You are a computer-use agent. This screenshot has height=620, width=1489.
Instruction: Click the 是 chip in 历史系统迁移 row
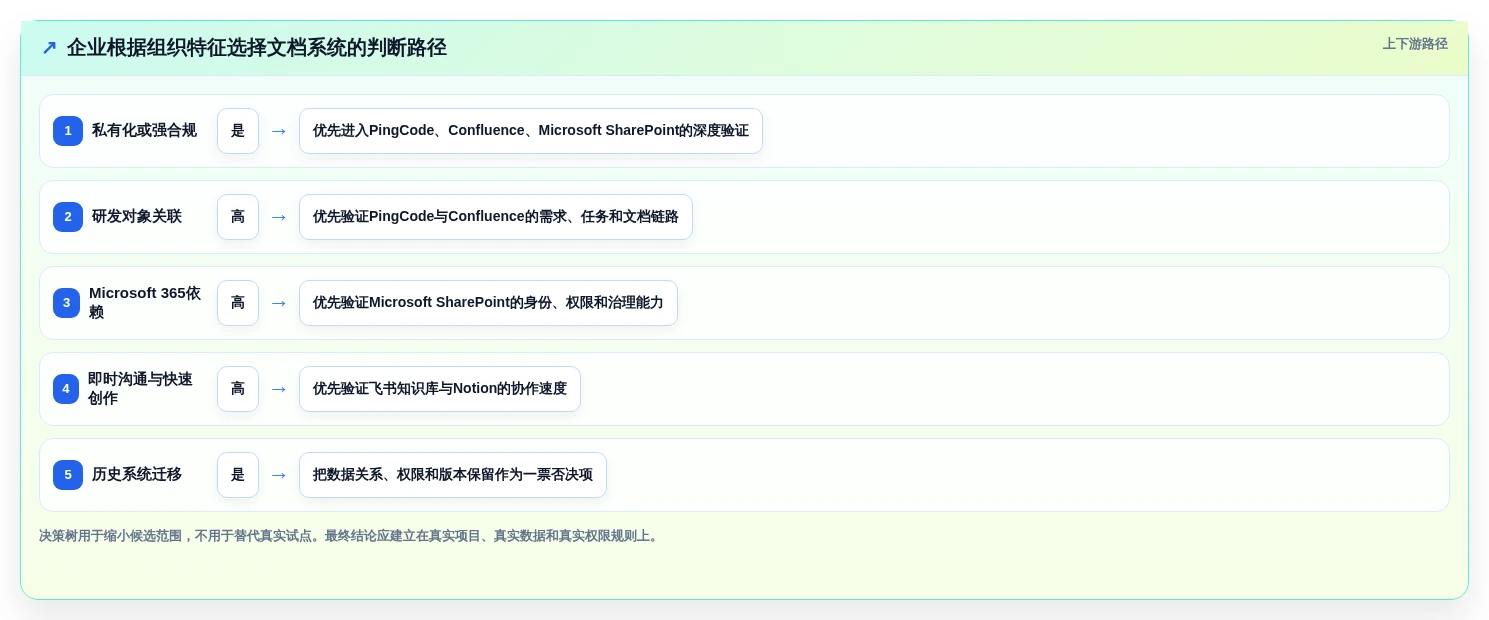coord(238,475)
